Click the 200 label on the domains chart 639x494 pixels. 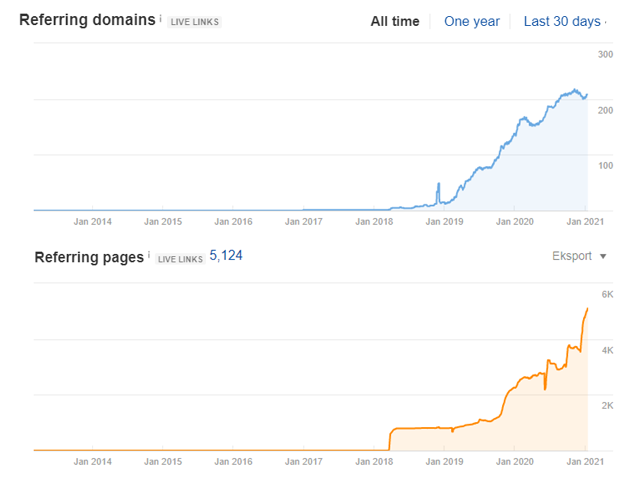[606, 110]
